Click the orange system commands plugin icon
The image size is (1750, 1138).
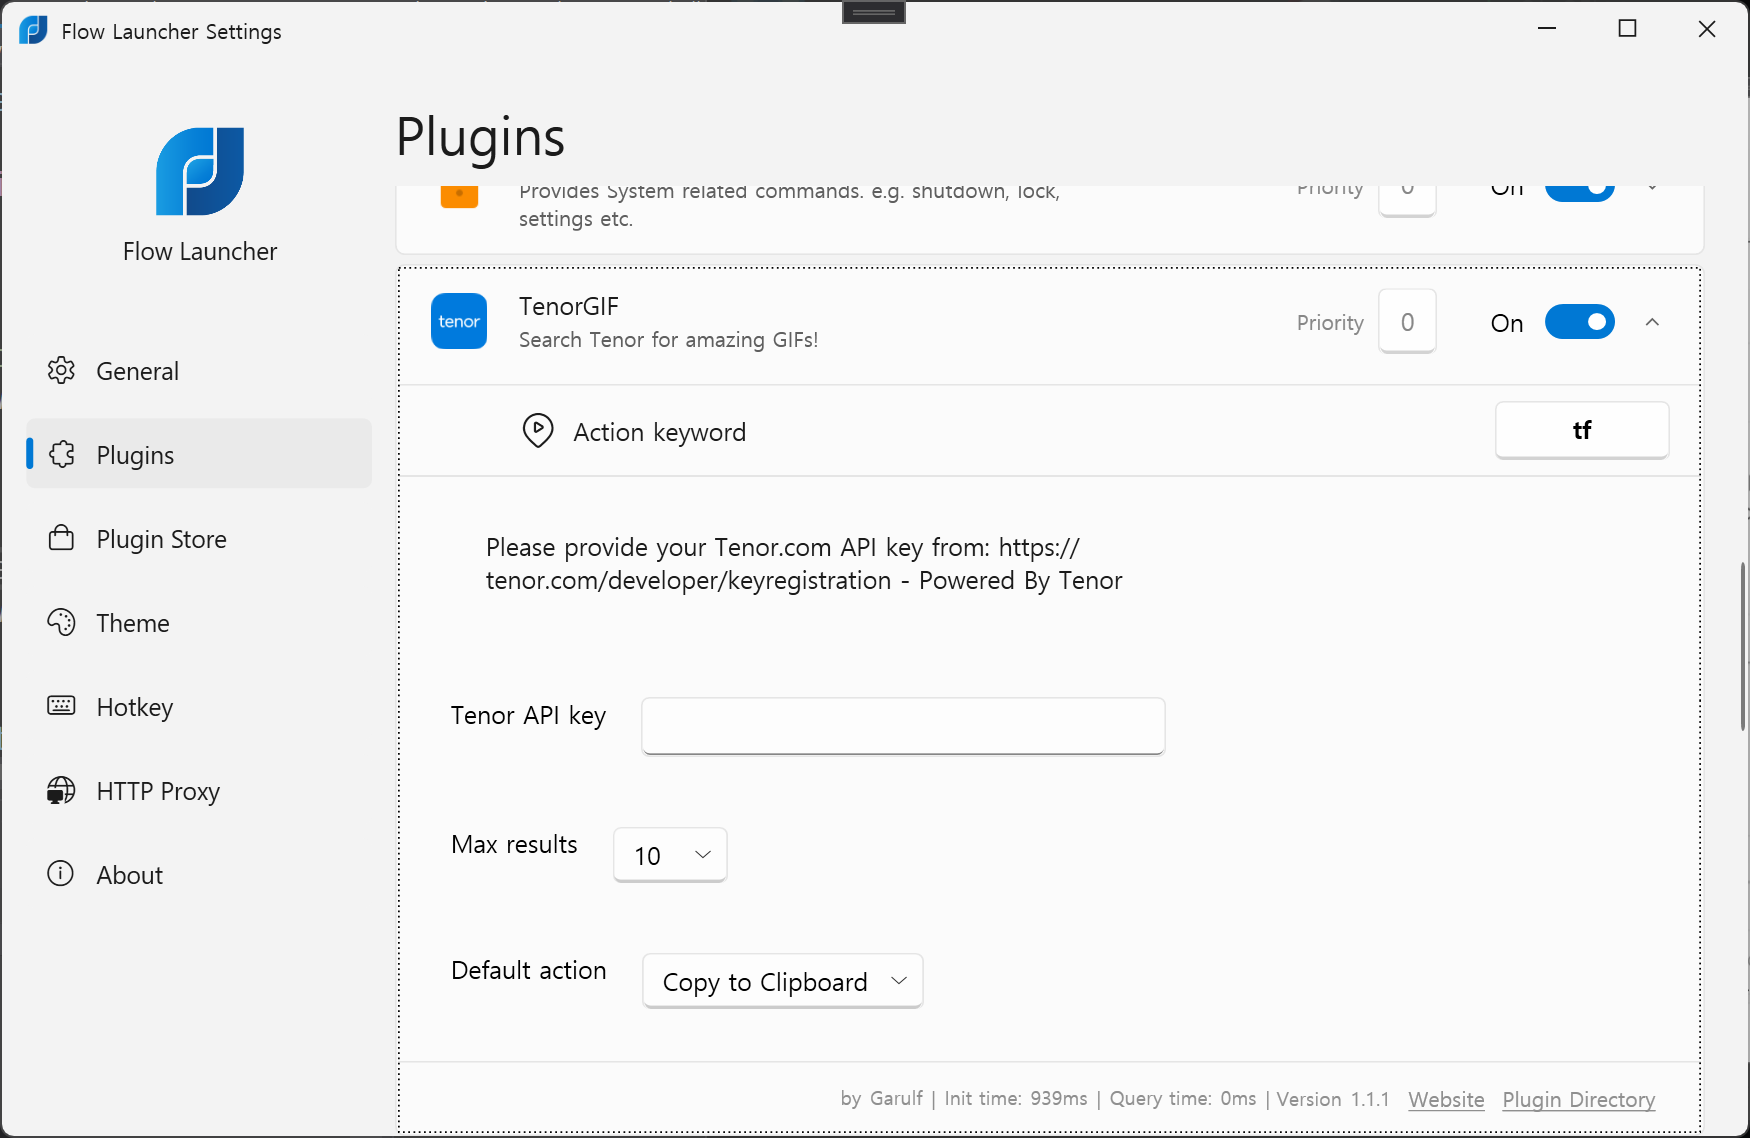[459, 196]
